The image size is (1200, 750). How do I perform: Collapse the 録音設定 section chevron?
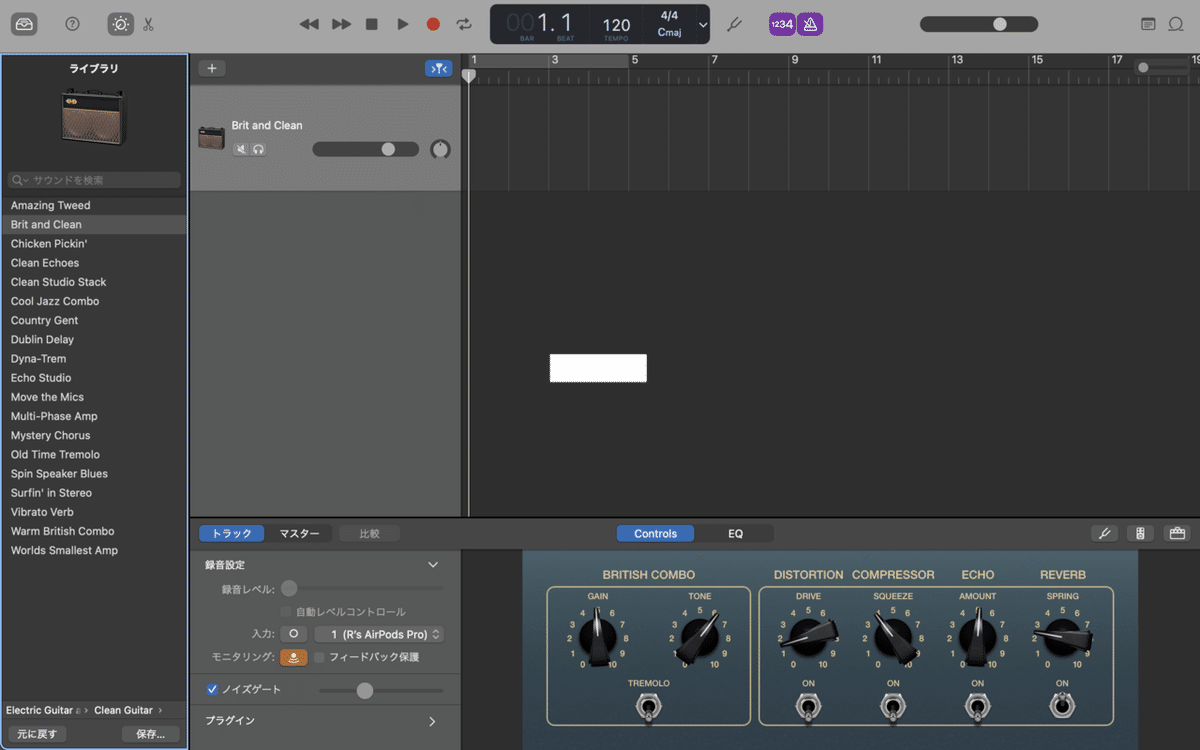coord(433,565)
